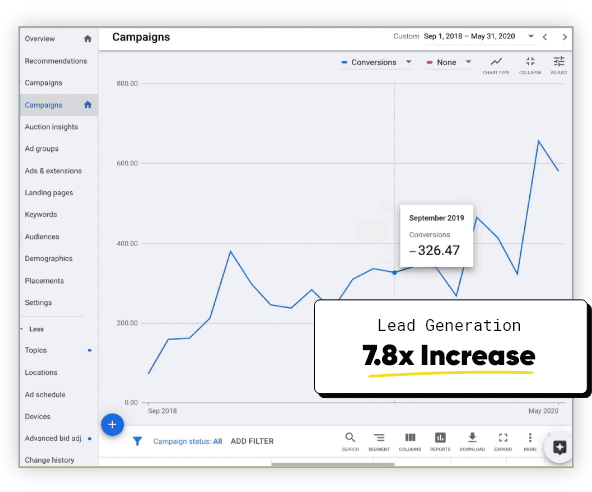Screen dimensions: 592x492
Task: Open the Search magnifier tool
Action: click(x=350, y=441)
